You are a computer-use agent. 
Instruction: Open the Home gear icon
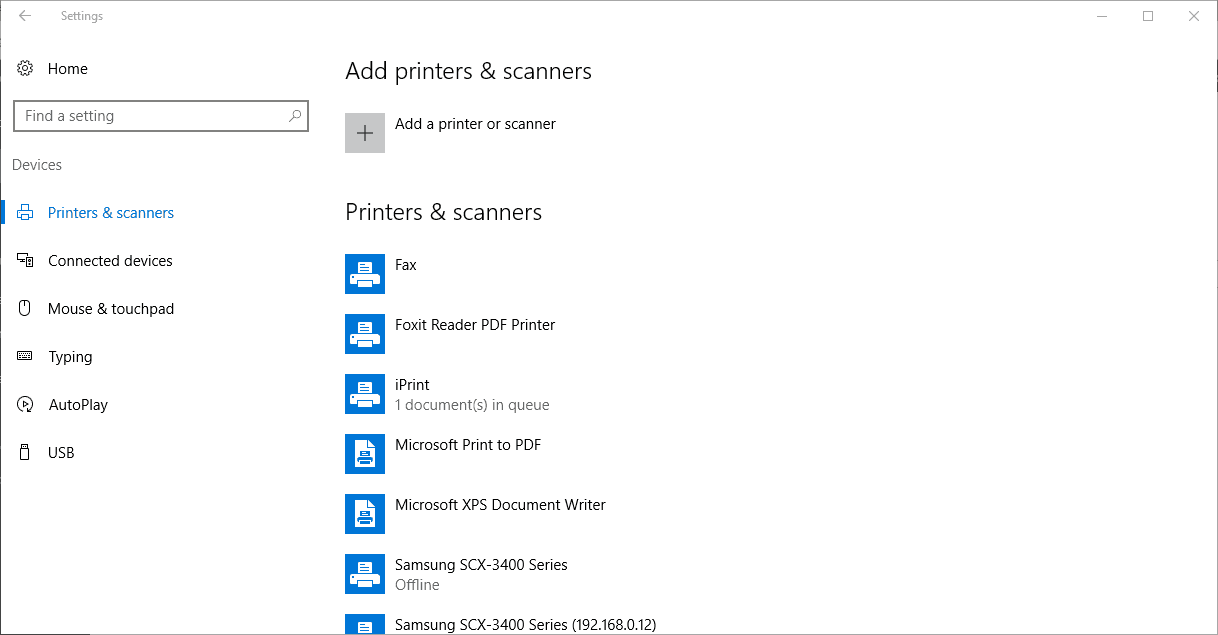click(25, 69)
